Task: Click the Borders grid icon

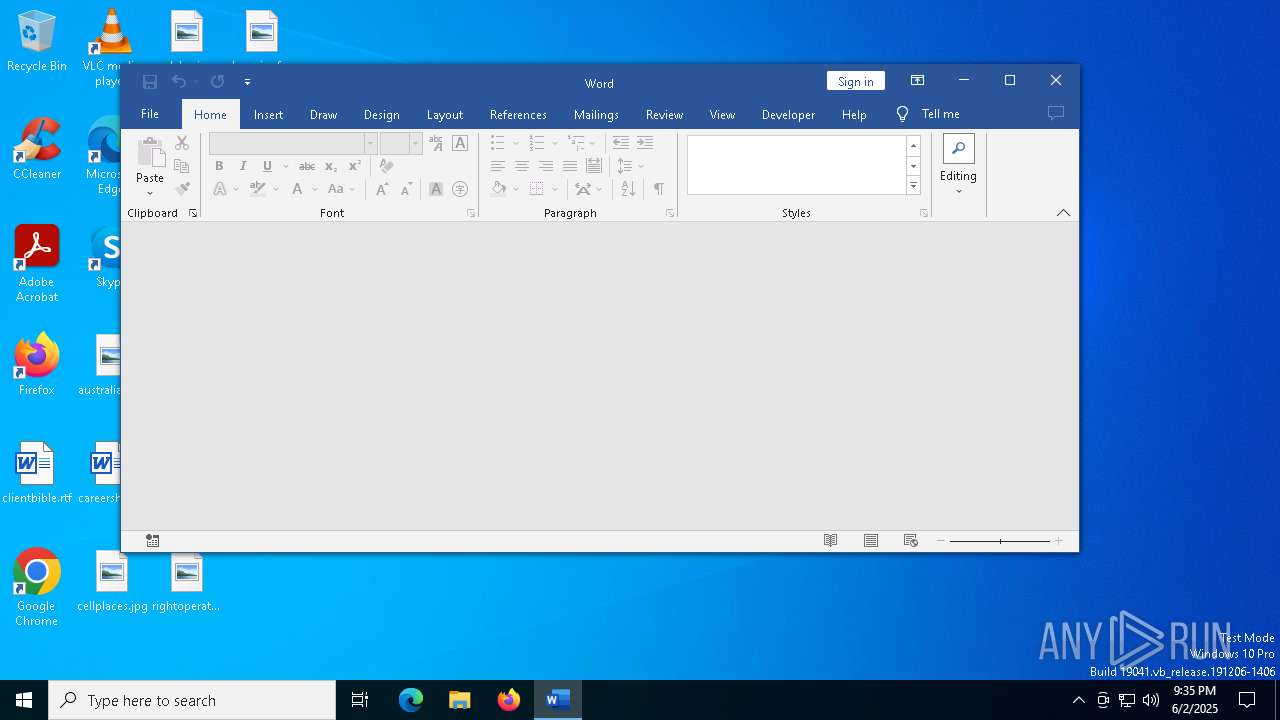Action: (x=537, y=189)
